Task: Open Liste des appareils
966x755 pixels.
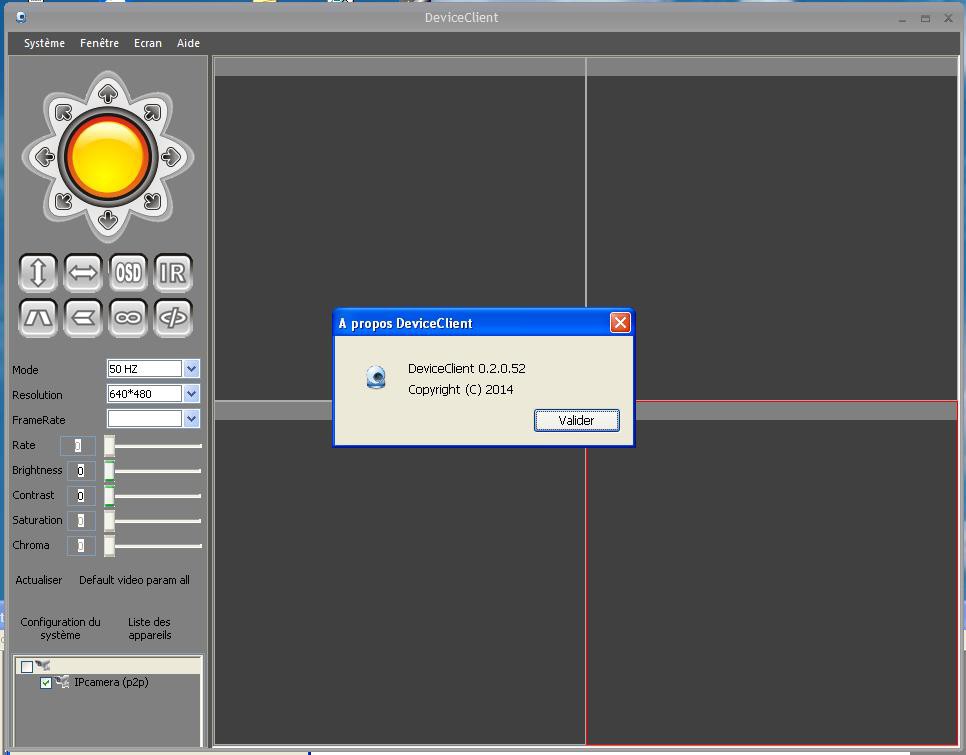Action: click(150, 628)
